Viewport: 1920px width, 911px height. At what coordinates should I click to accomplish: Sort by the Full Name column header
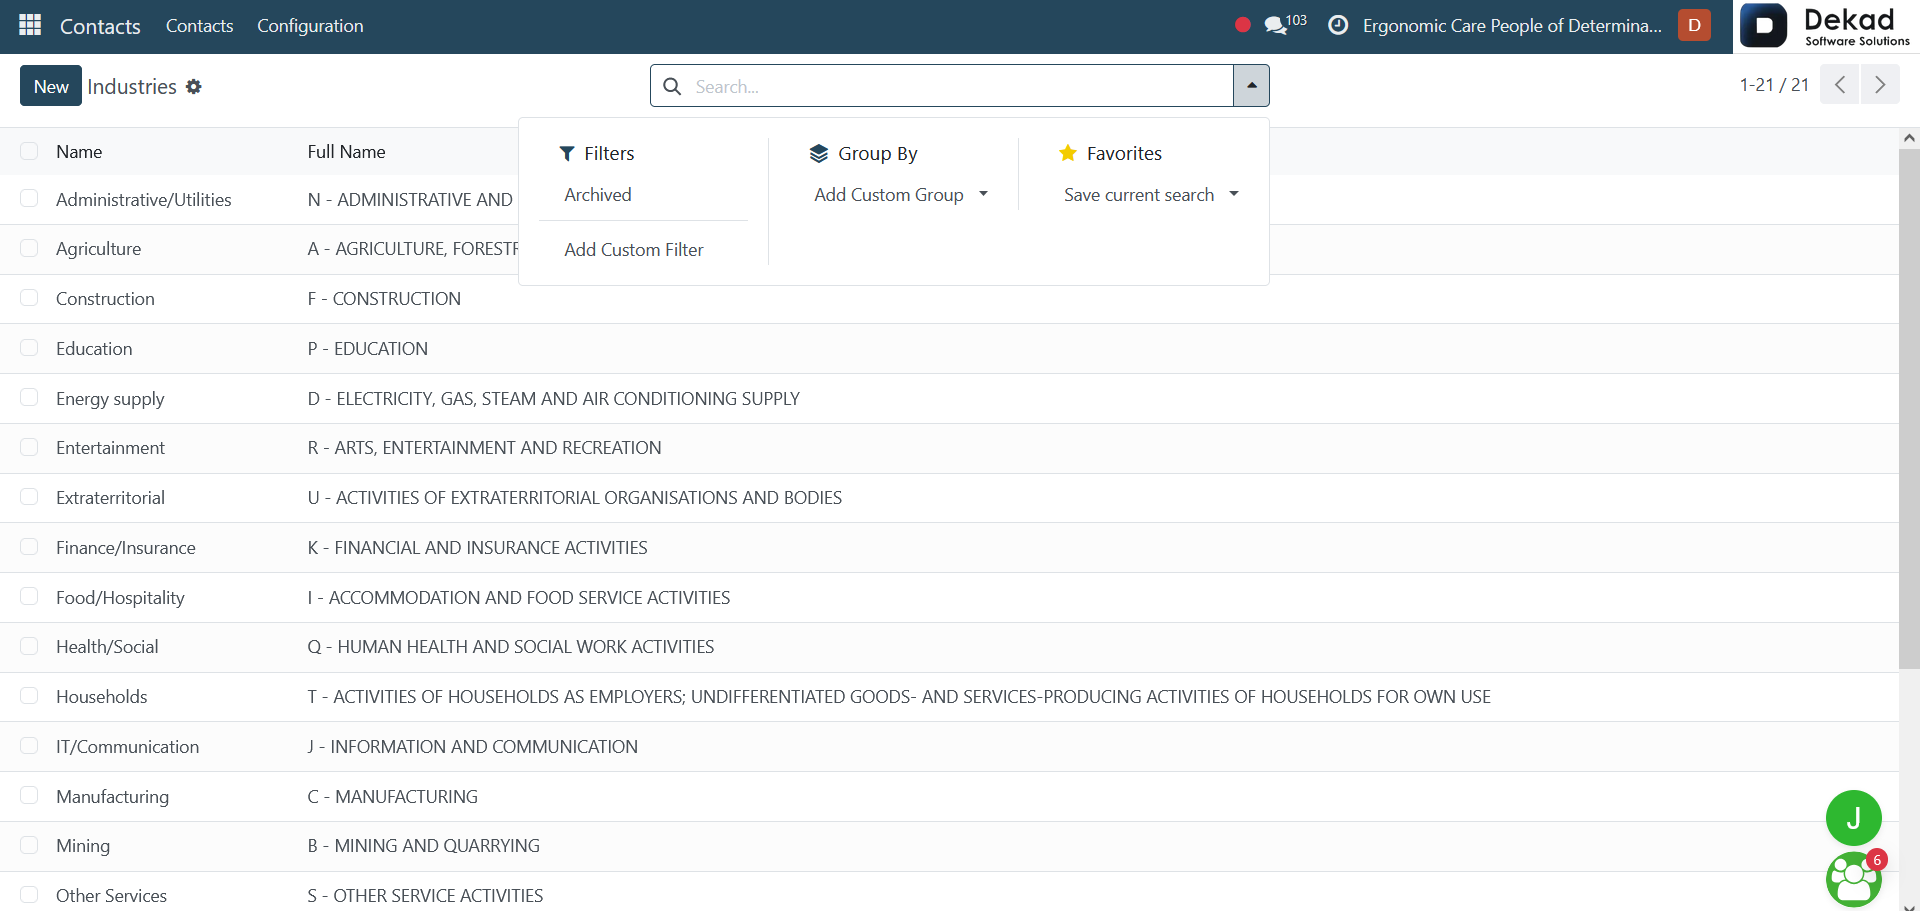[346, 152]
